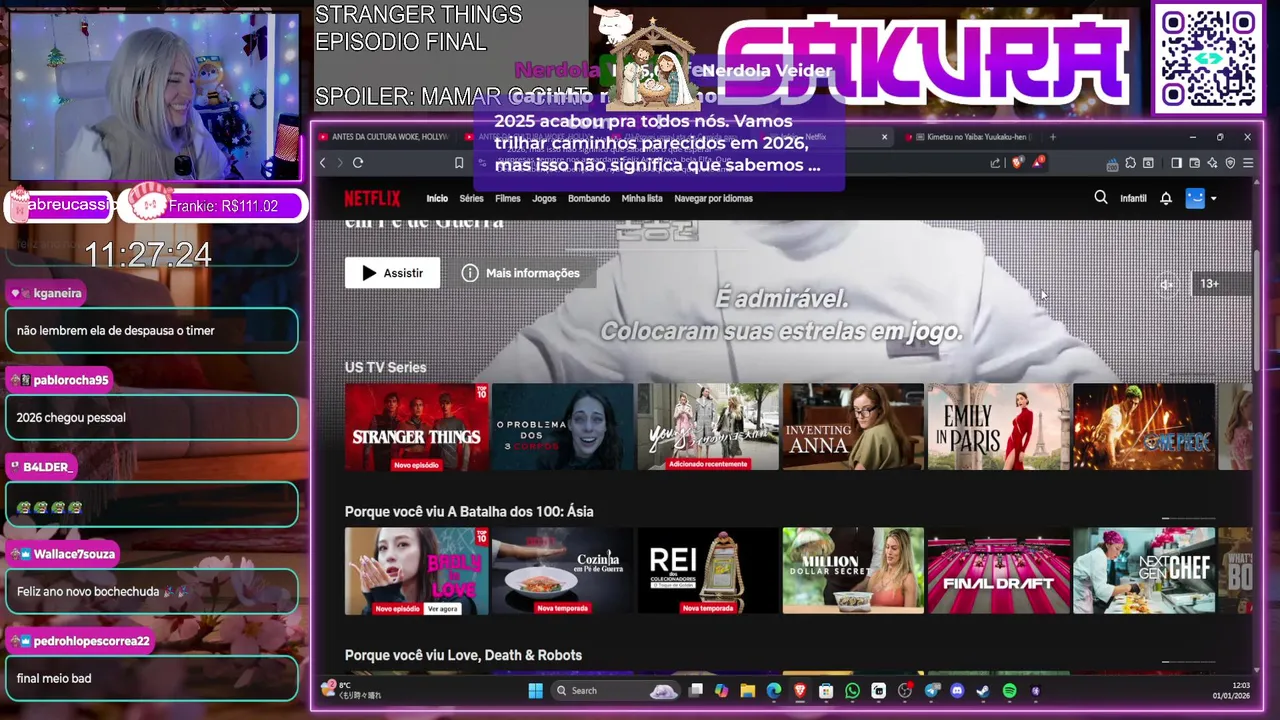Open the Filmes section
The image size is (1280, 720).
point(508,198)
